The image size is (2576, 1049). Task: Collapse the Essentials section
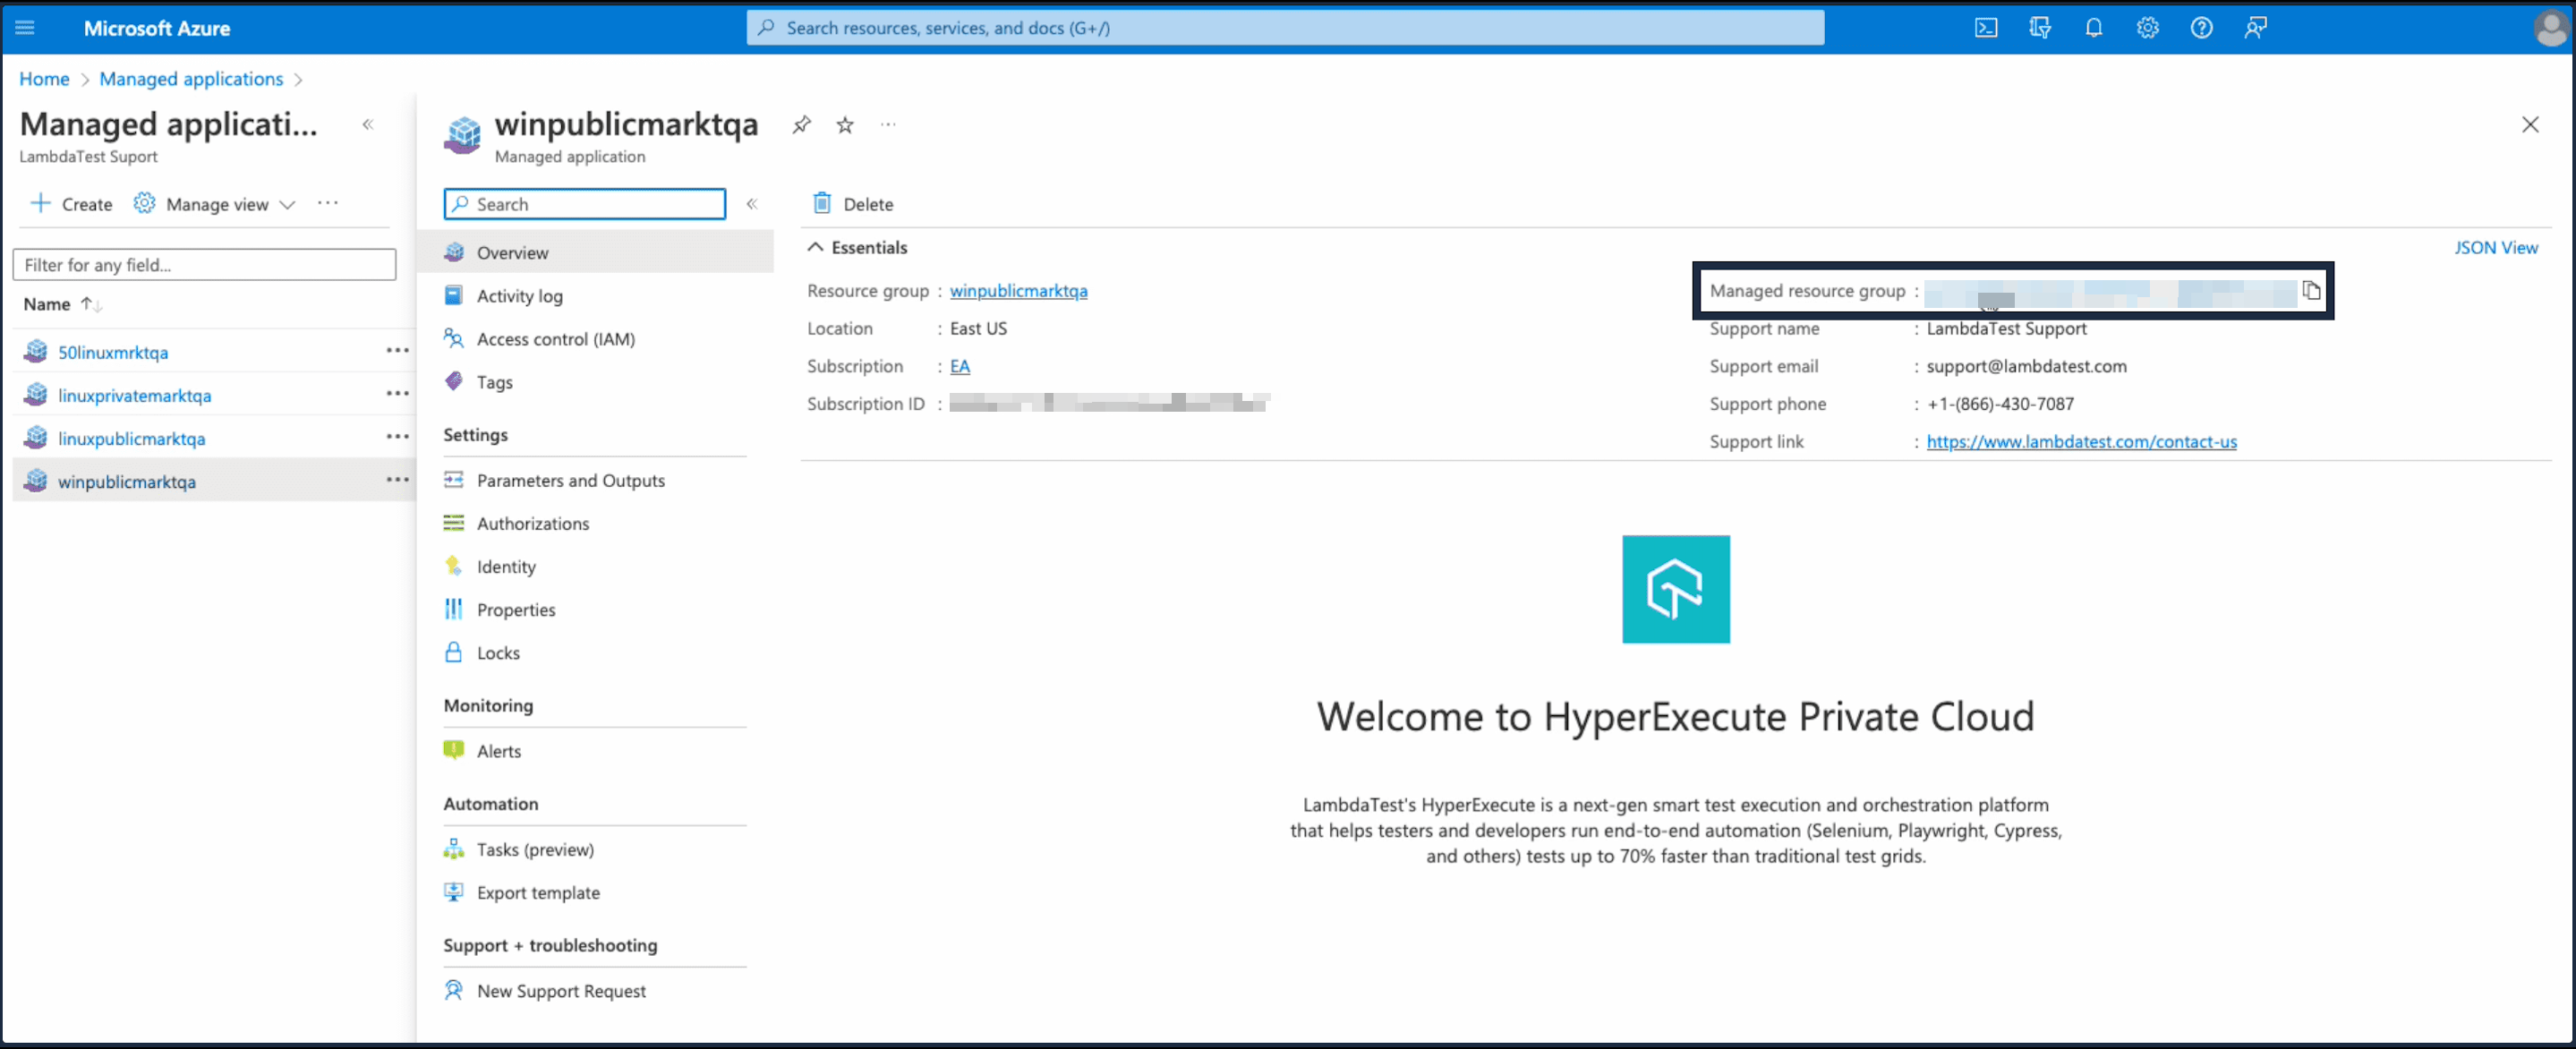pos(816,247)
